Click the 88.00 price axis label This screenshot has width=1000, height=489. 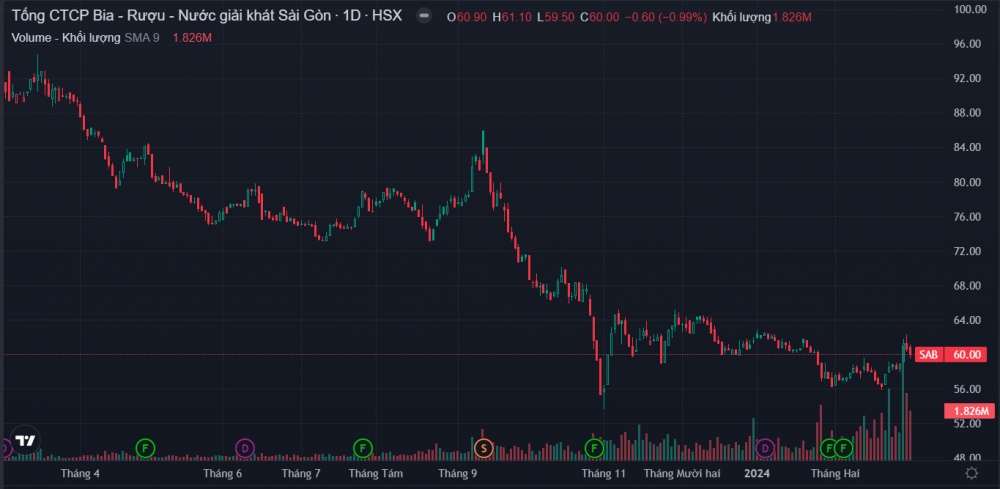(966, 113)
